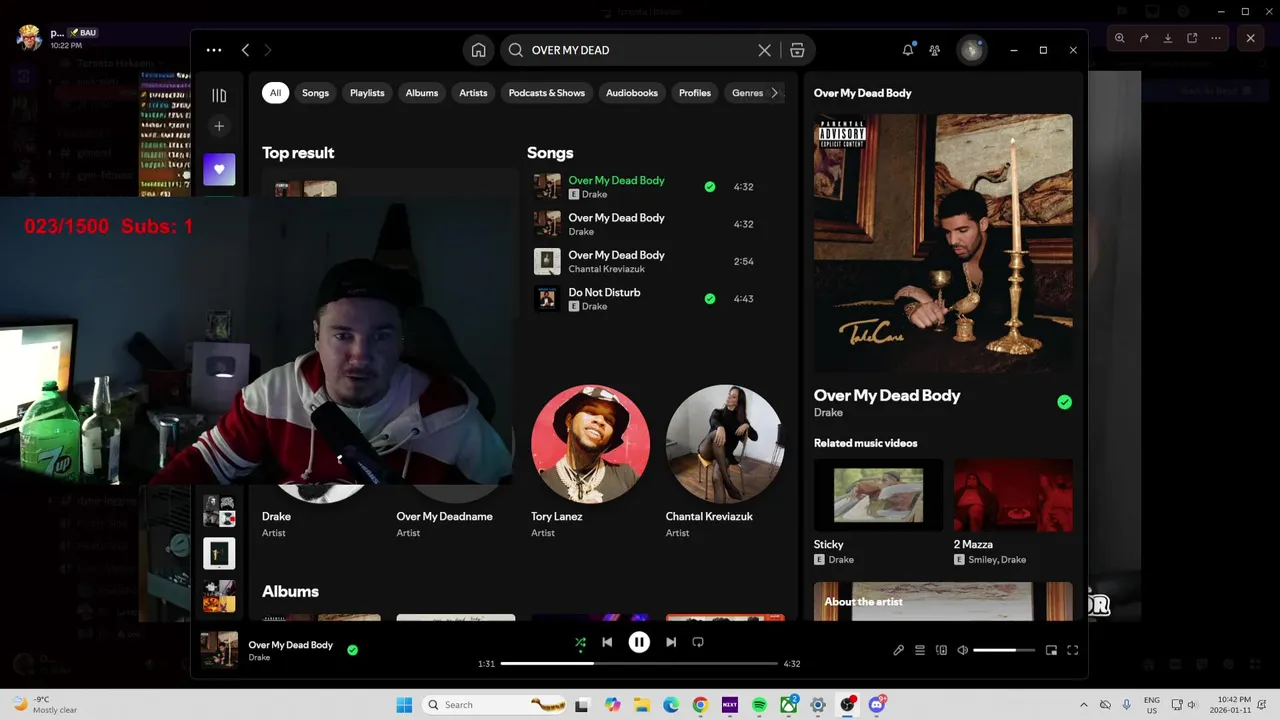Skip to next track
This screenshot has height=720, width=1280.
click(671, 642)
